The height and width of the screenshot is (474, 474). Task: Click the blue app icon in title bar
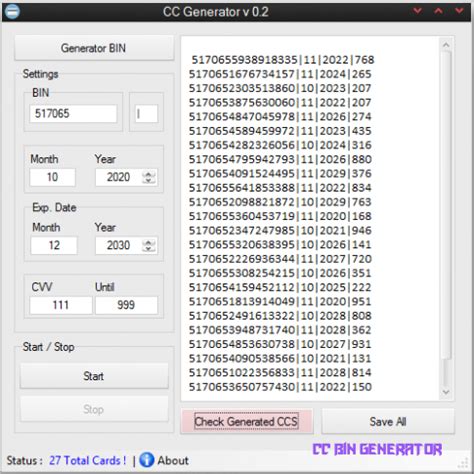(x=12, y=11)
